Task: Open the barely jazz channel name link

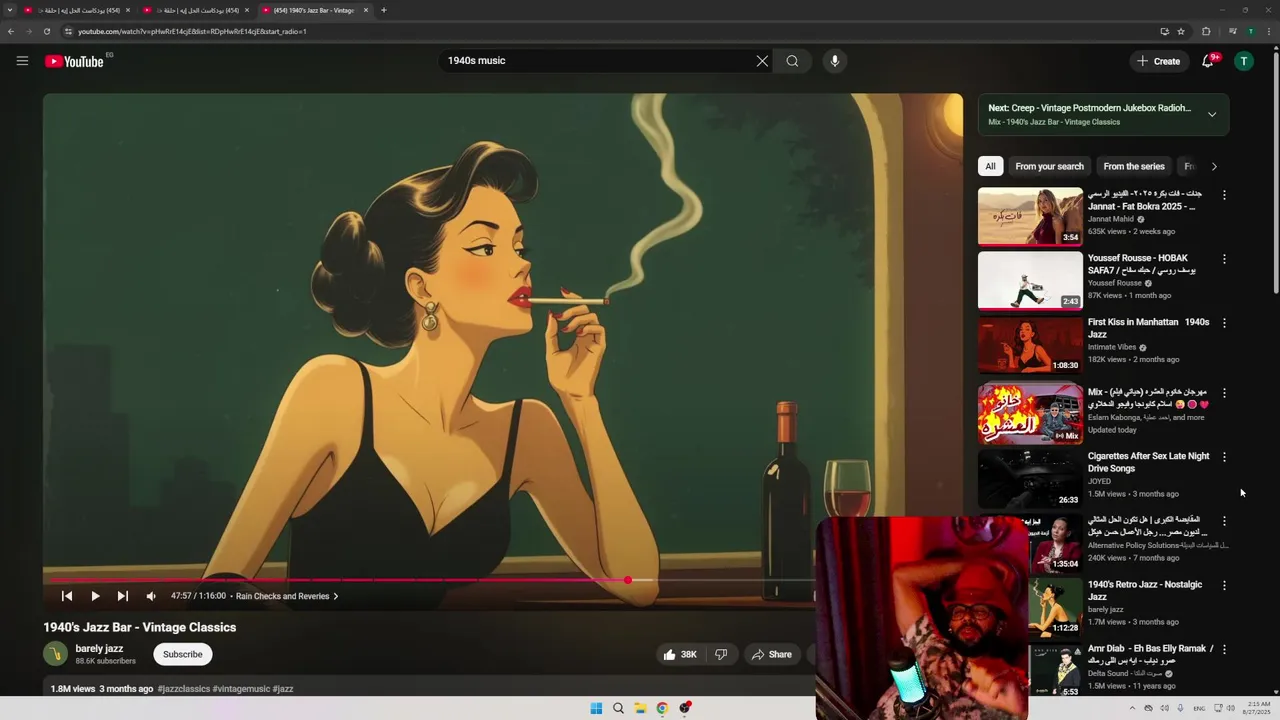Action: pos(99,649)
